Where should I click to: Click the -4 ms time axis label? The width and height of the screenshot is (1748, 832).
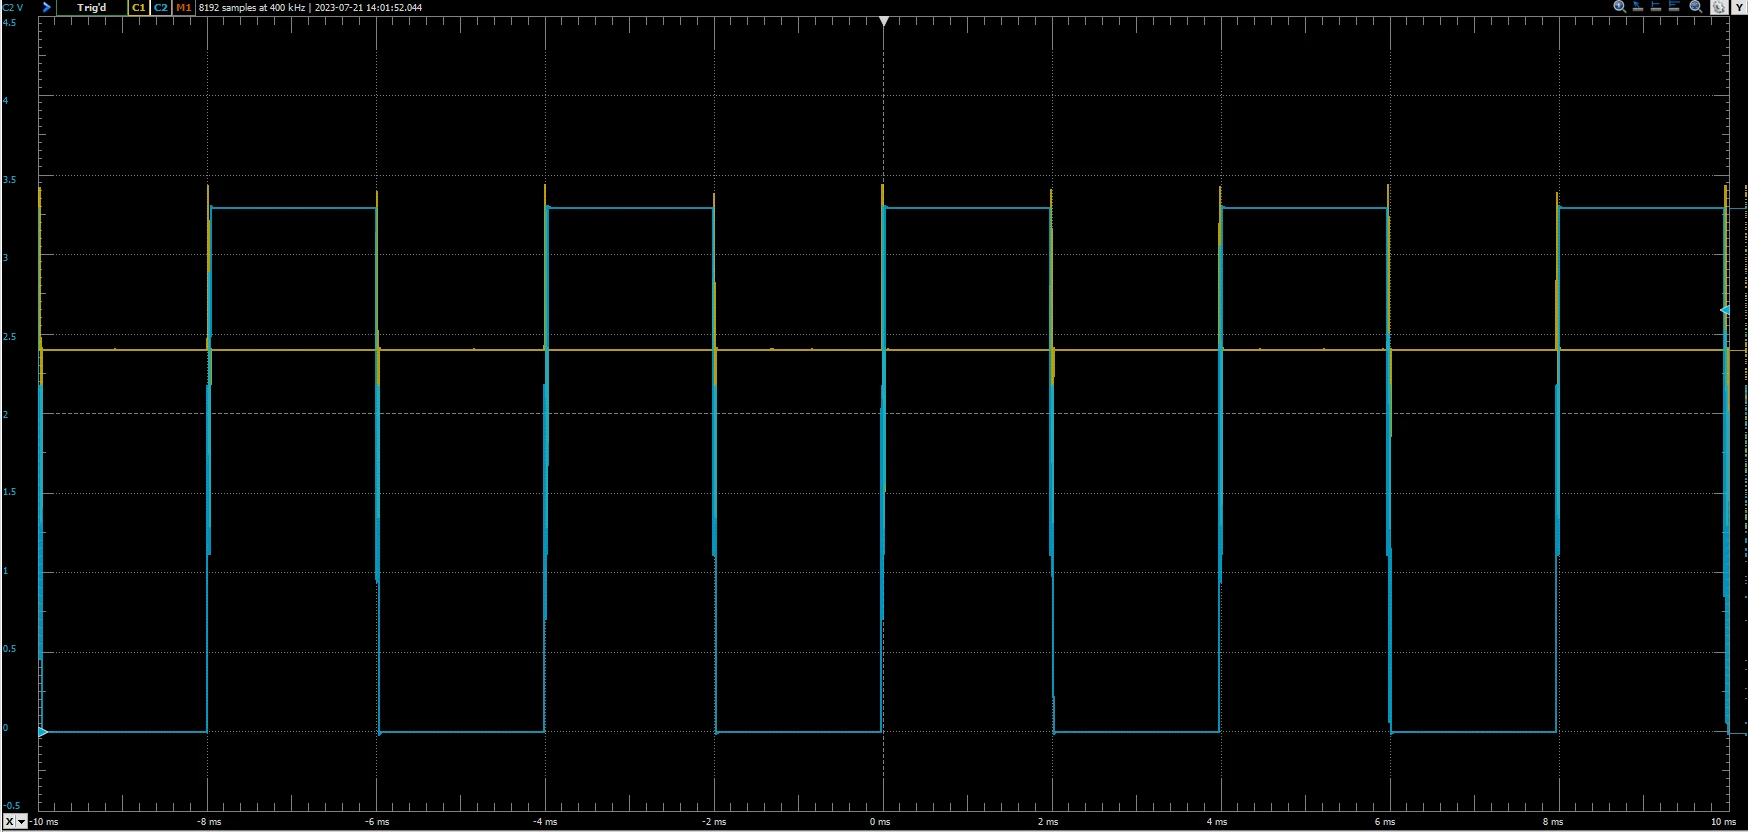545,822
